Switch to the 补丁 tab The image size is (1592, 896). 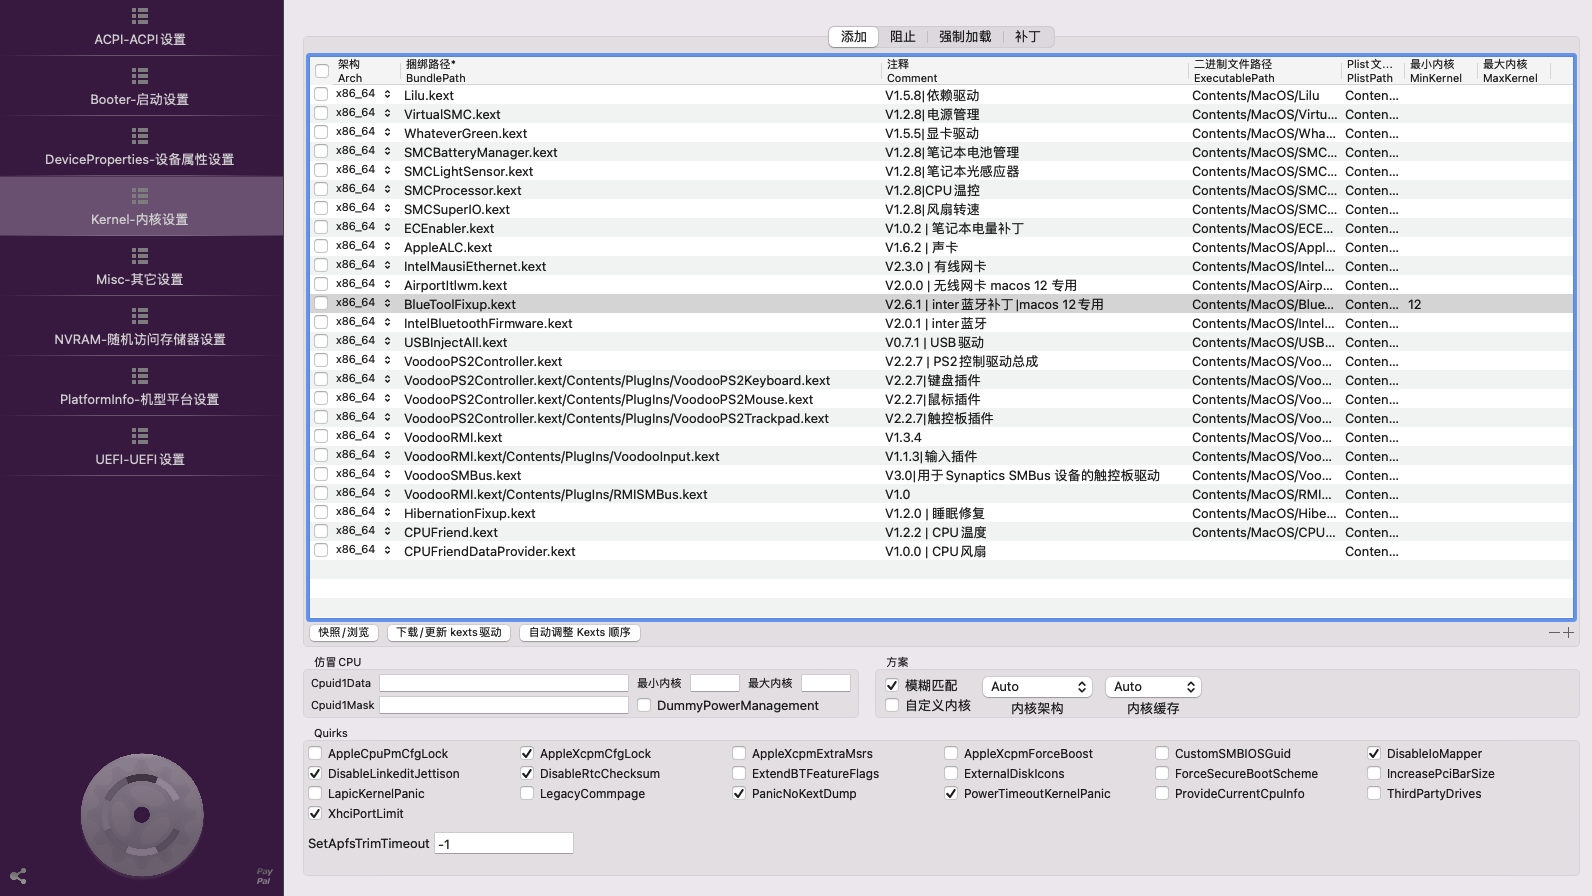[1027, 37]
